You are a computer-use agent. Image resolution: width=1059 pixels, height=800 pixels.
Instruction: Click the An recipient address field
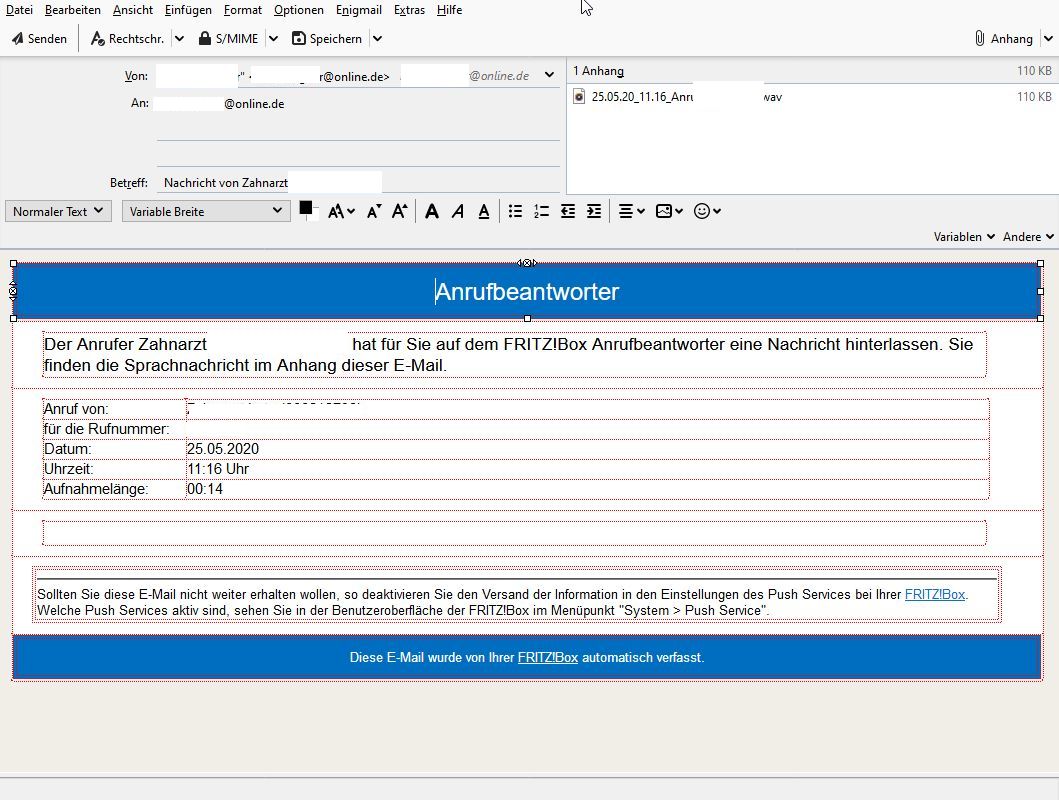coord(358,104)
